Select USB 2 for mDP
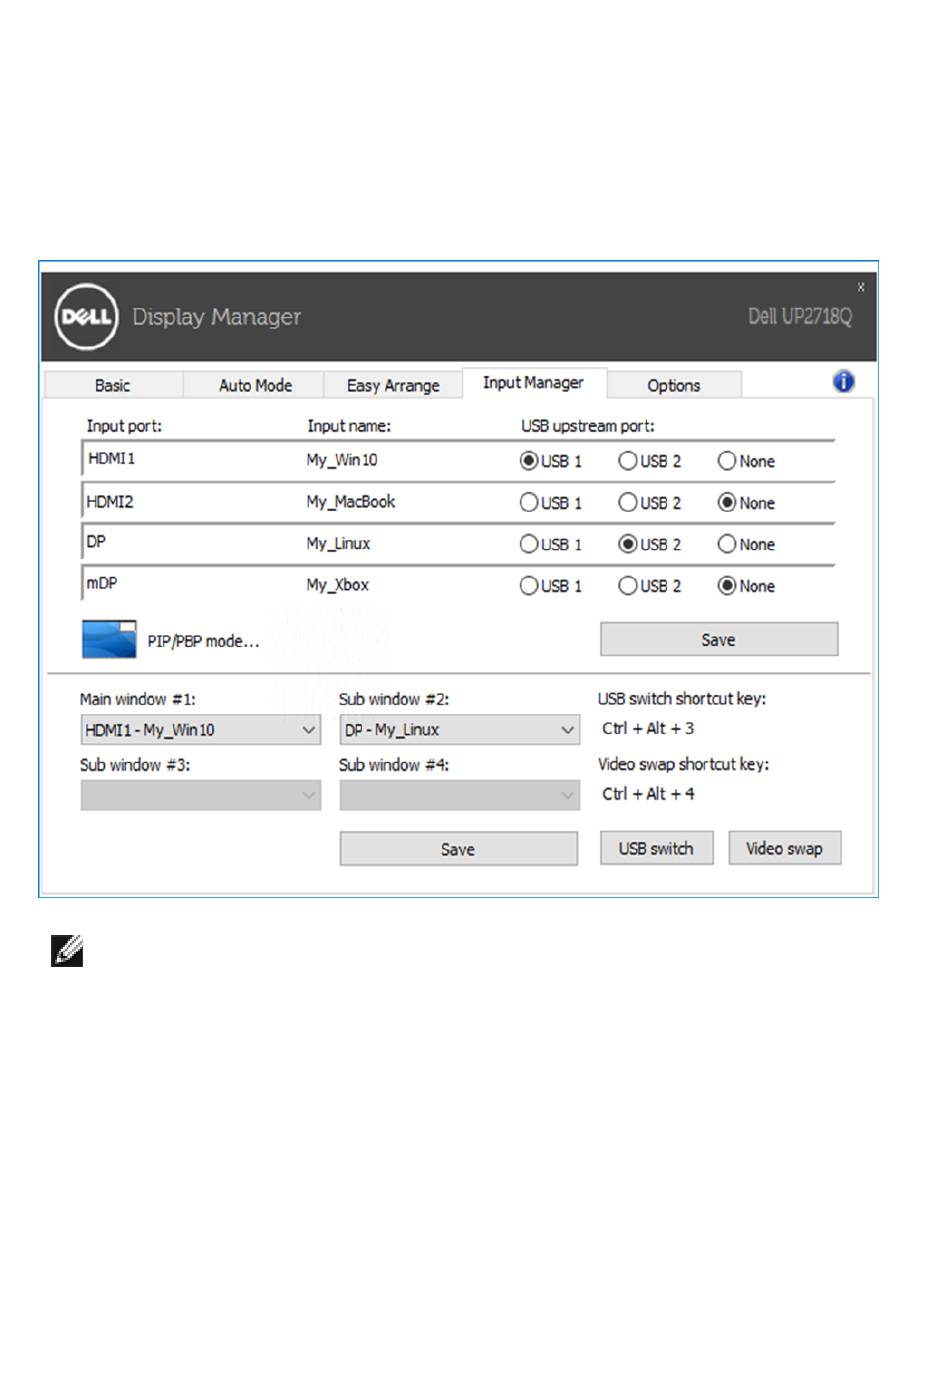 coord(627,586)
